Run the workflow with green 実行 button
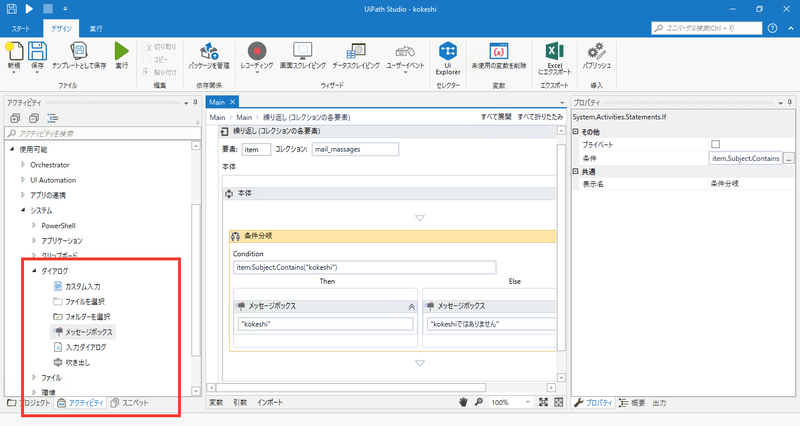This screenshot has height=426, width=800. [x=121, y=56]
